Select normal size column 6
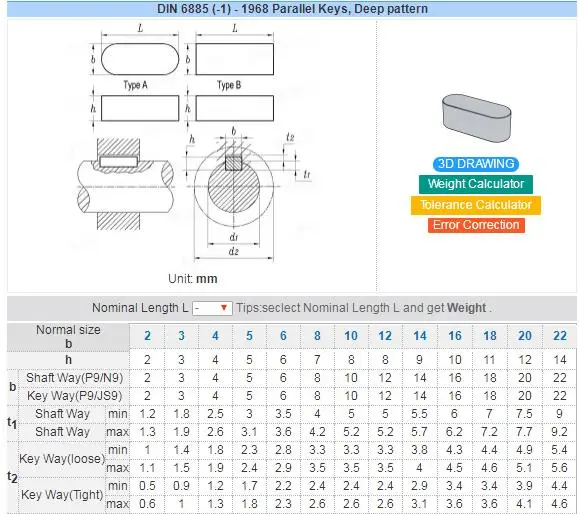The image size is (579, 514). [283, 336]
